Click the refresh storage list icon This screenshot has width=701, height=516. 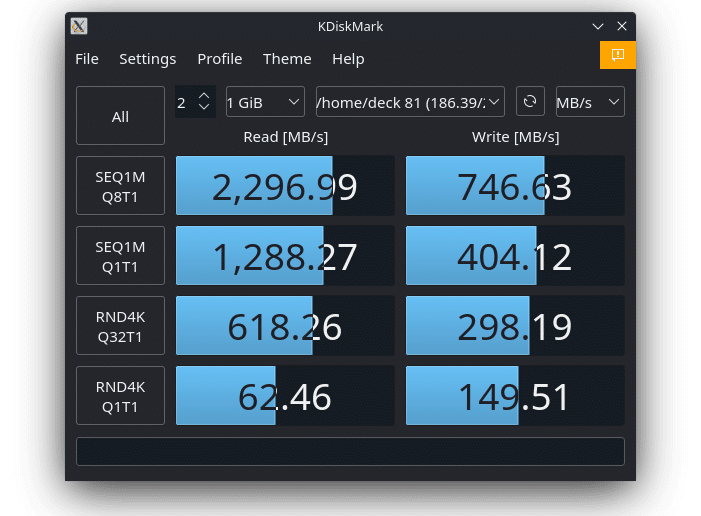point(530,102)
